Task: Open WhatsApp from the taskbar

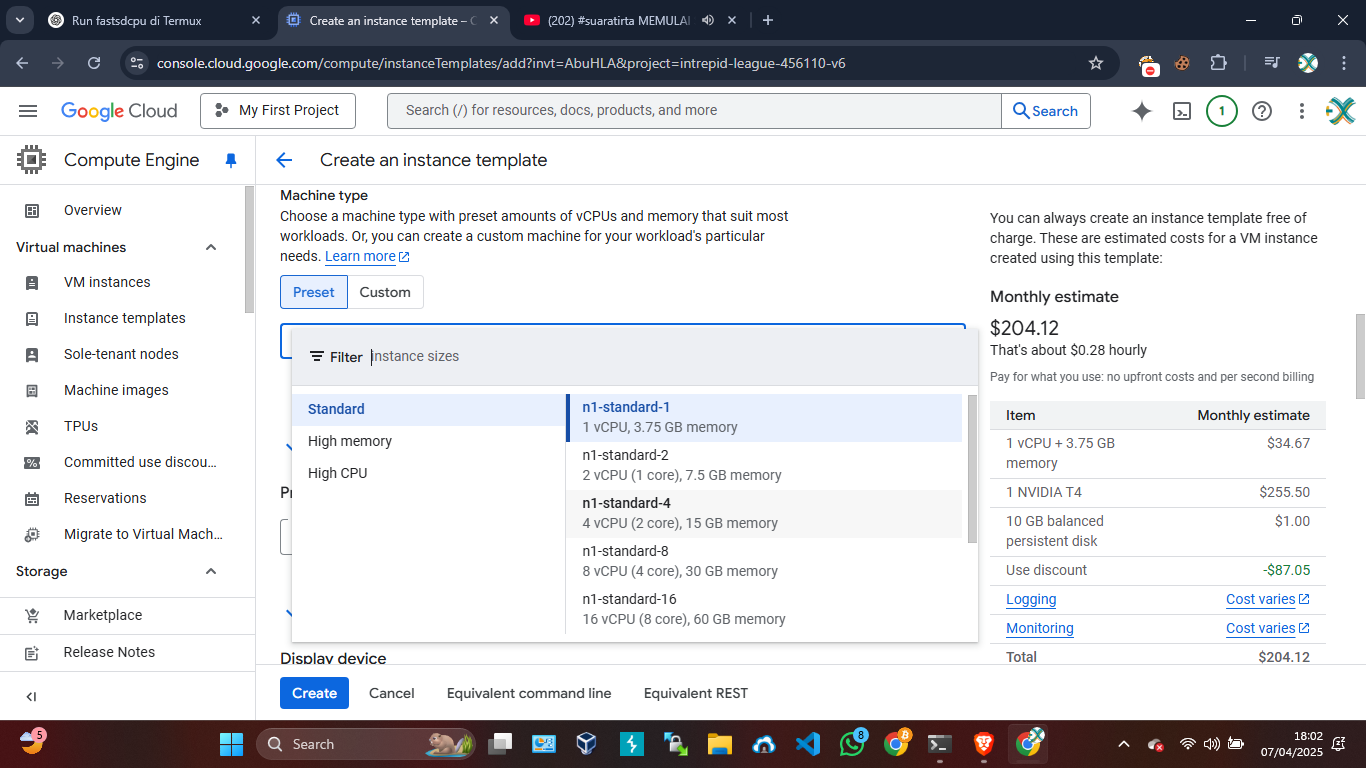Action: tap(852, 744)
